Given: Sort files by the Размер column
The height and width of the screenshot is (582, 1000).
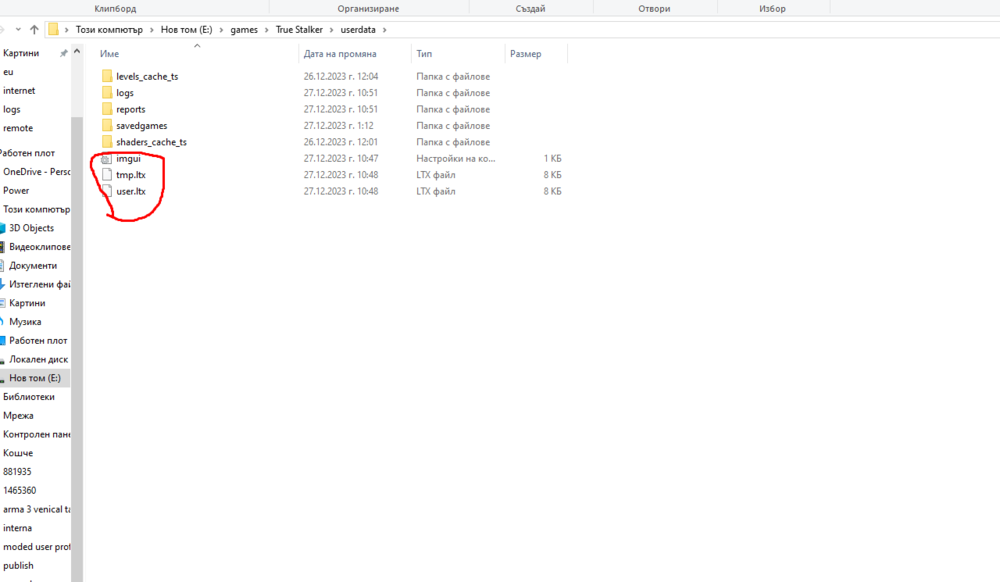Looking at the screenshot, I should click(525, 53).
